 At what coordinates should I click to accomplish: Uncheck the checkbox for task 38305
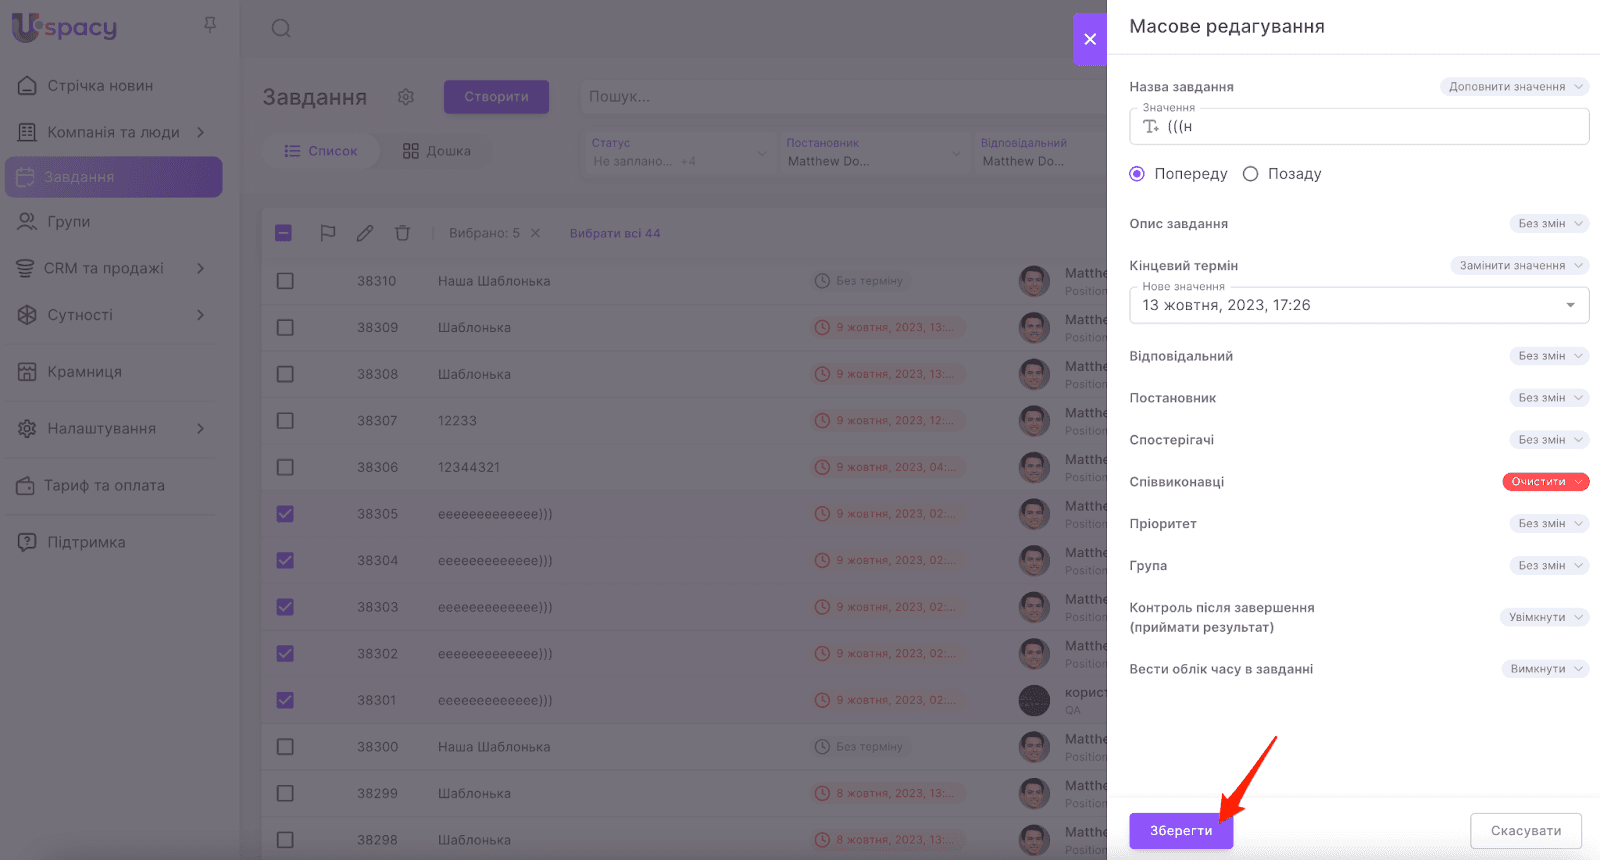(x=285, y=514)
